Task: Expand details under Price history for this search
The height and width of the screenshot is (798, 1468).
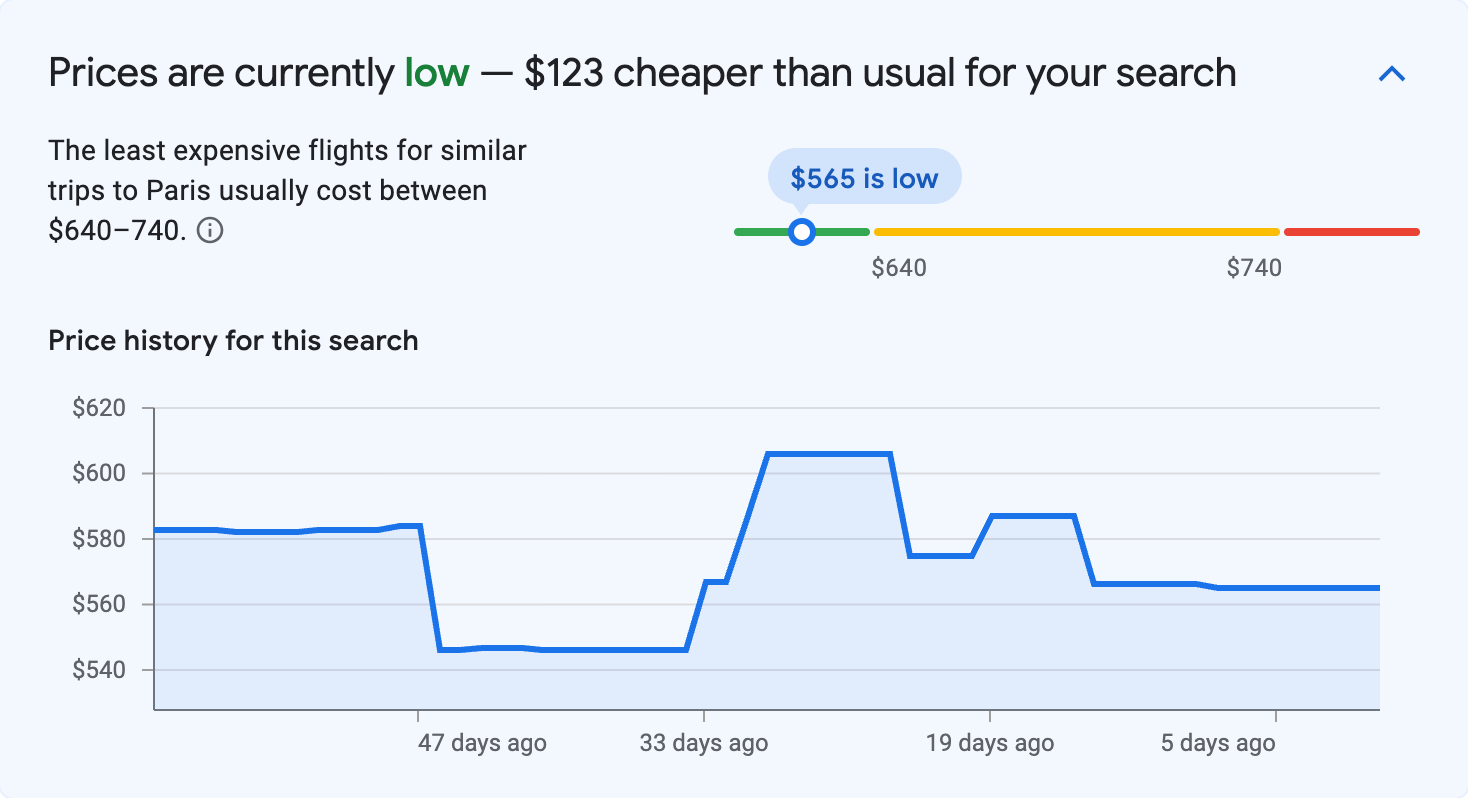Action: (x=232, y=341)
